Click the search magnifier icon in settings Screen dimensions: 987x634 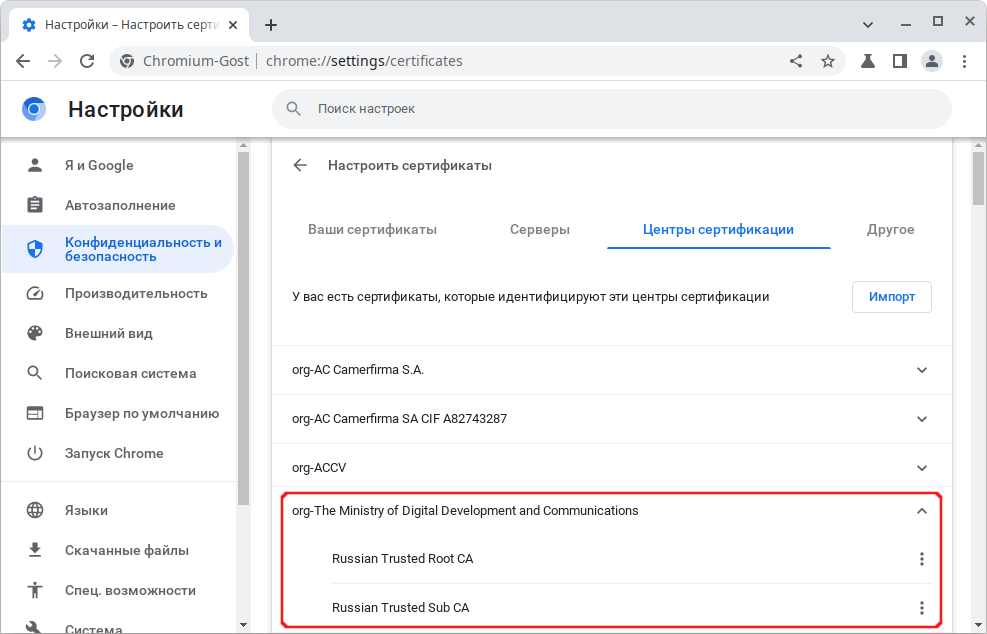coord(293,108)
